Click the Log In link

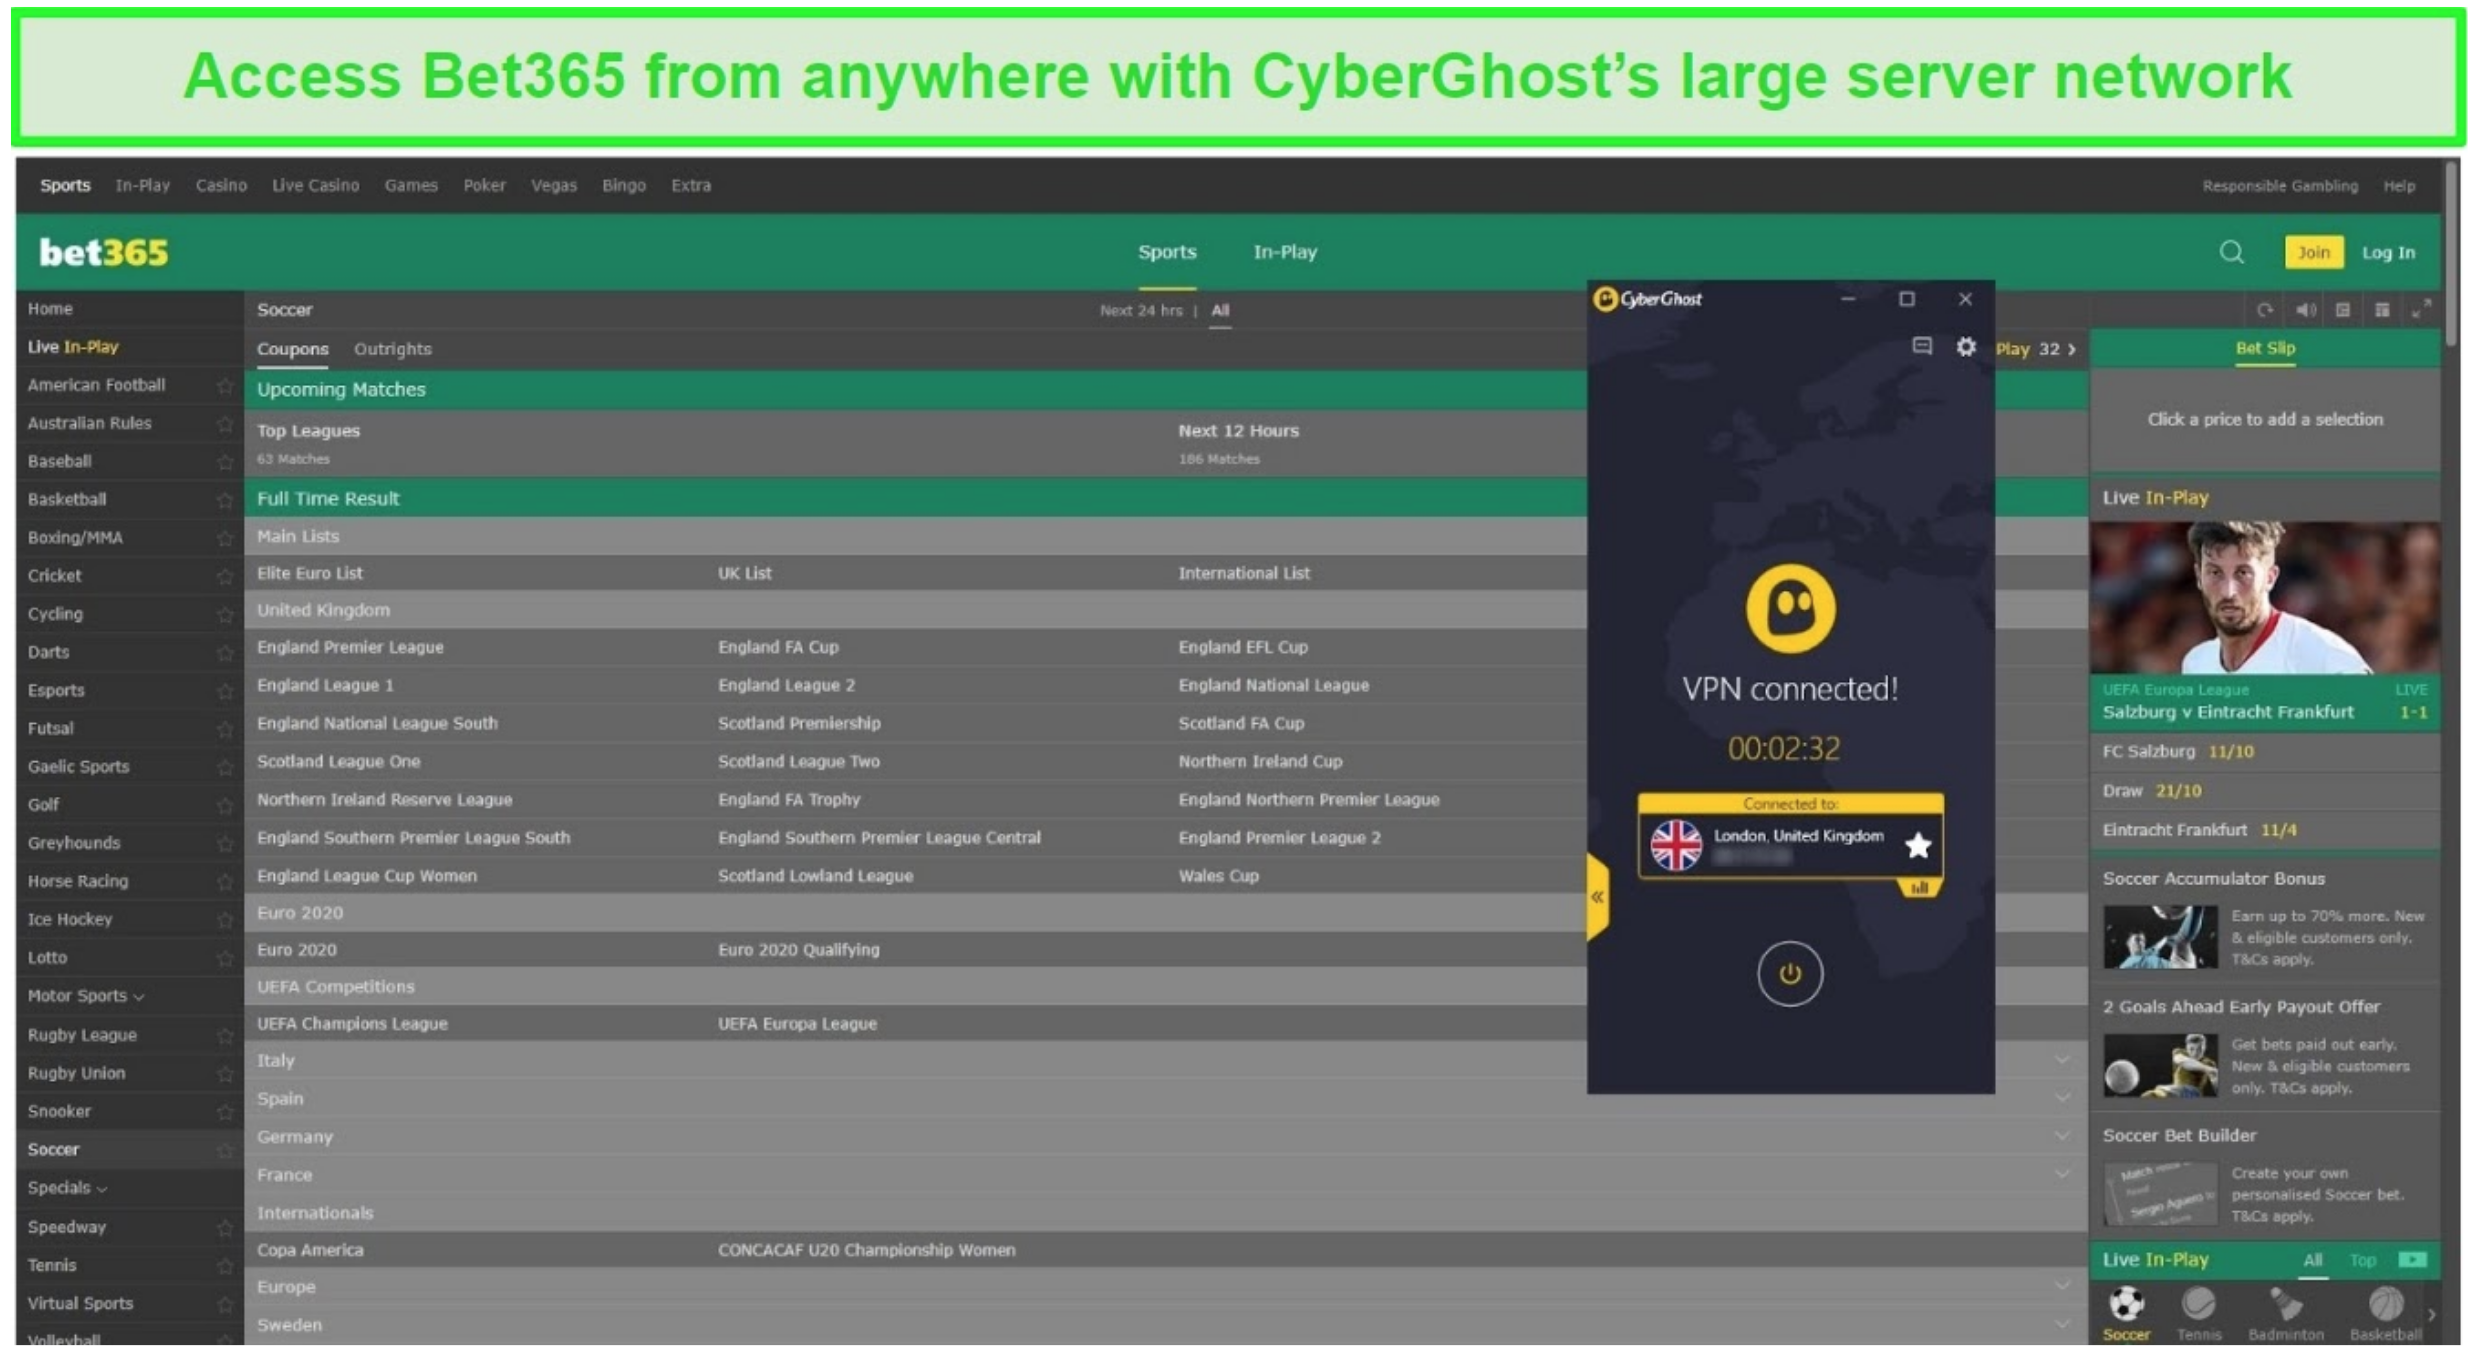coord(2388,253)
